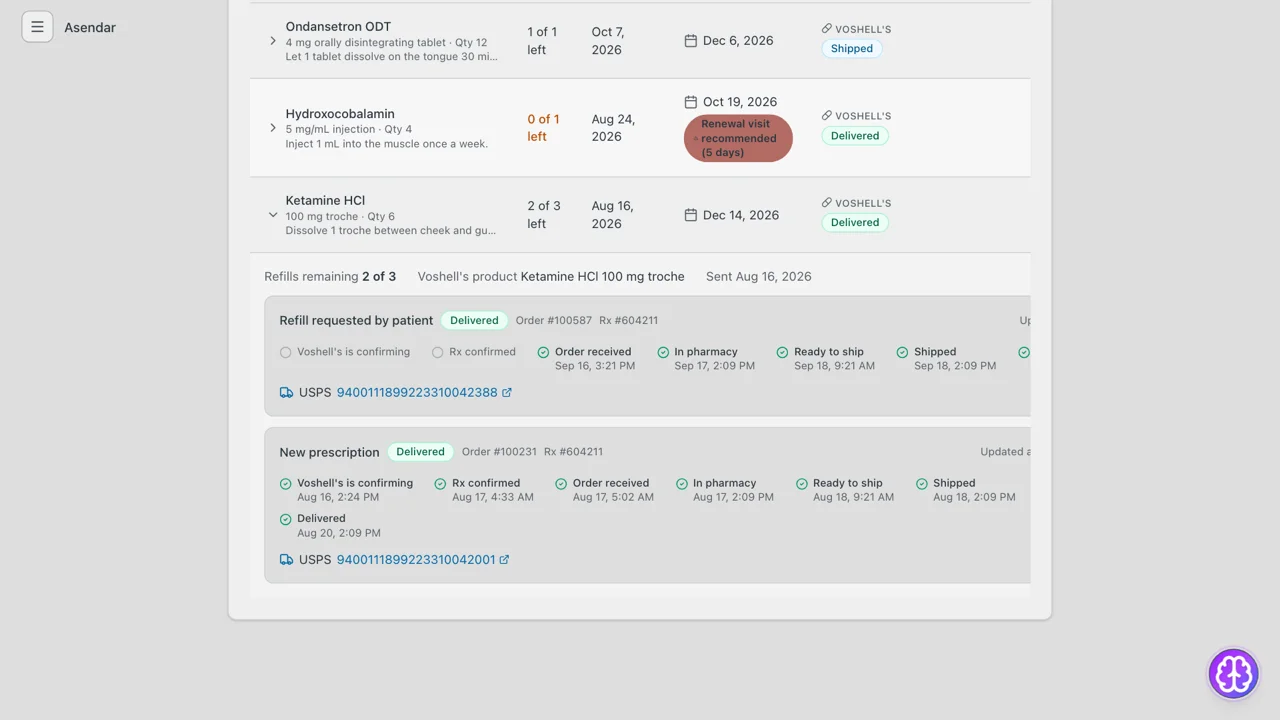Click the orange '0 of 1 left' text
This screenshot has width=1280, height=720.
543,128
